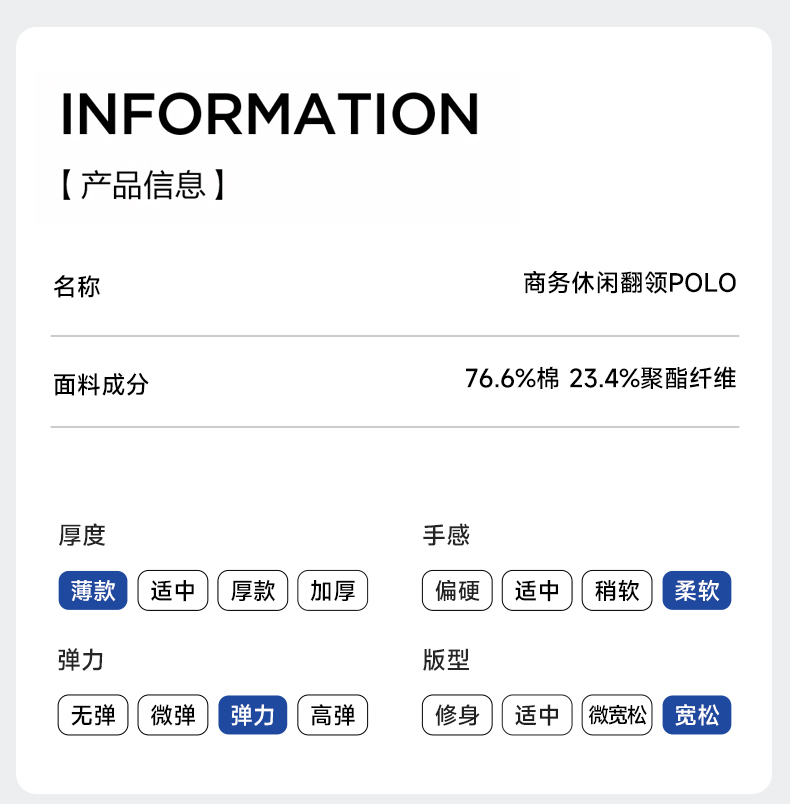The width and height of the screenshot is (790, 804).
Task: Select the 微弹 elasticity chip
Action: [173, 716]
